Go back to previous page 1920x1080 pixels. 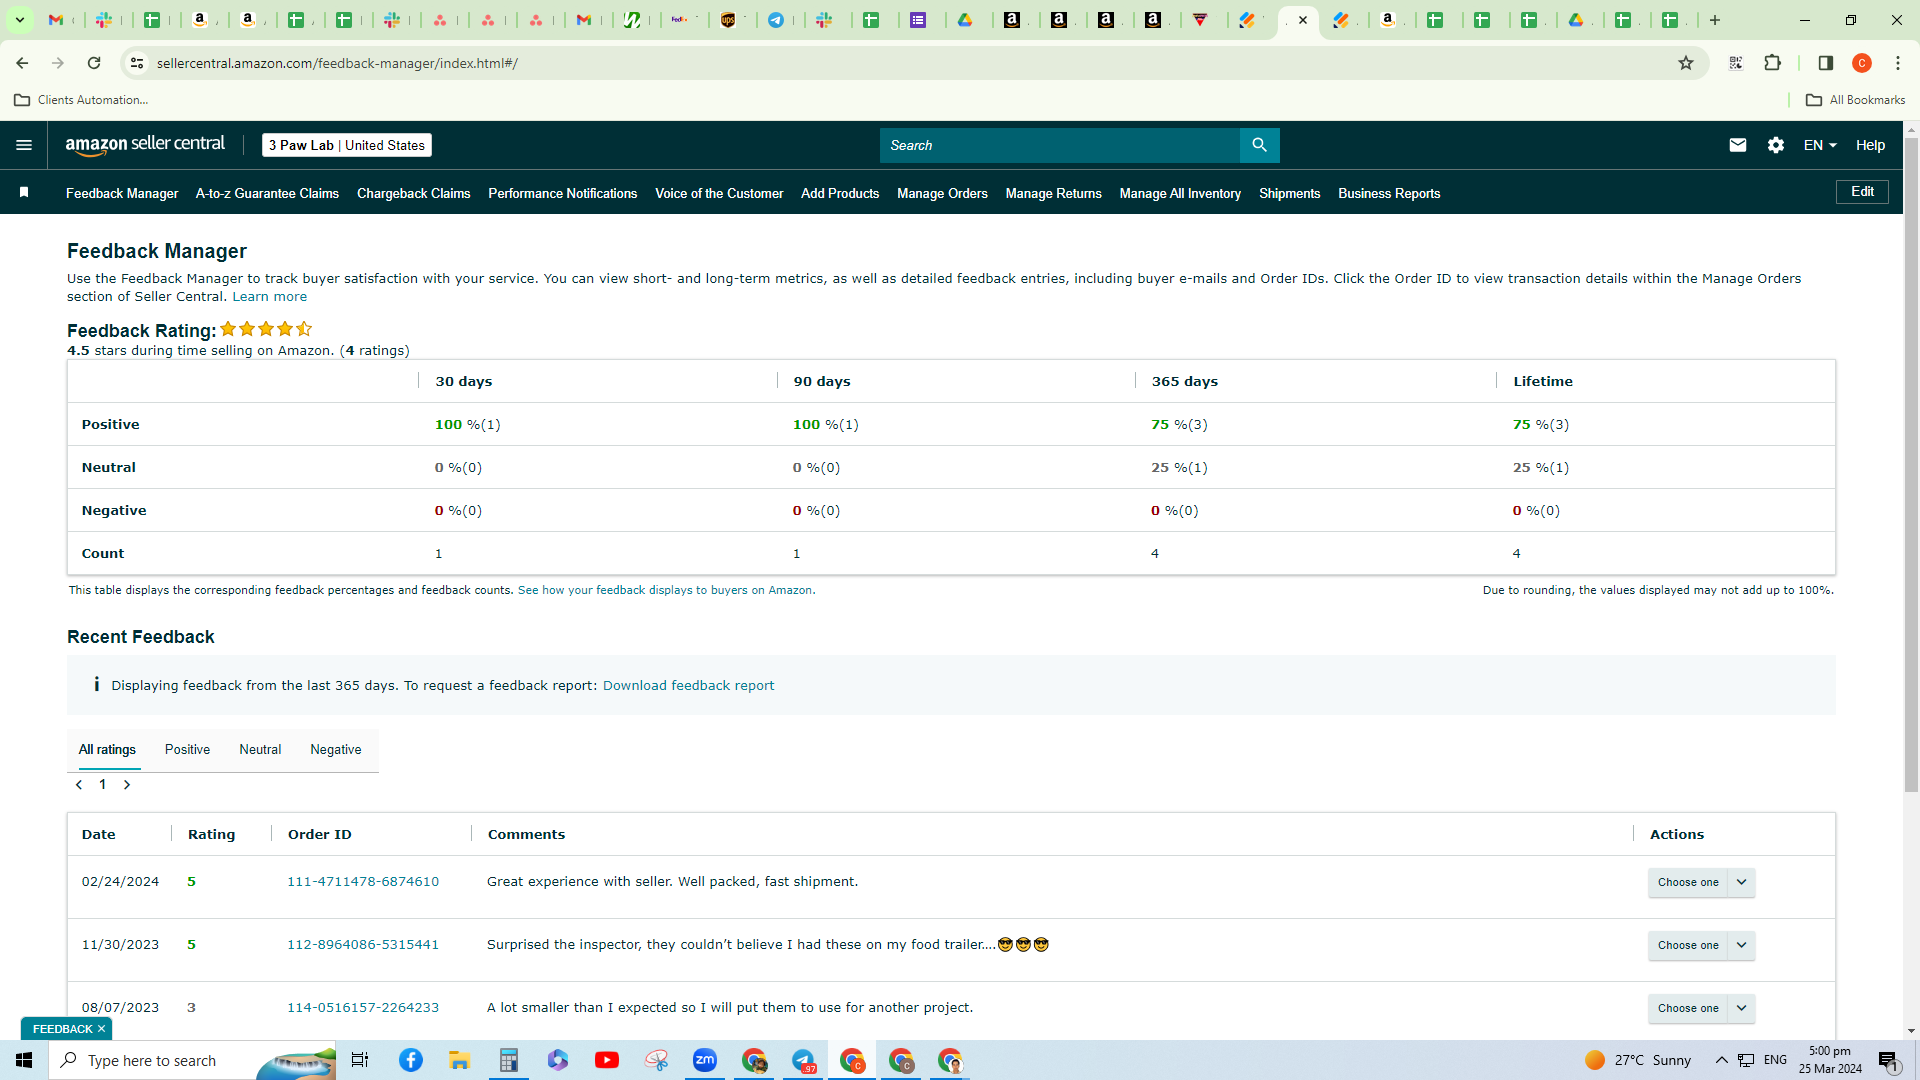point(22,63)
